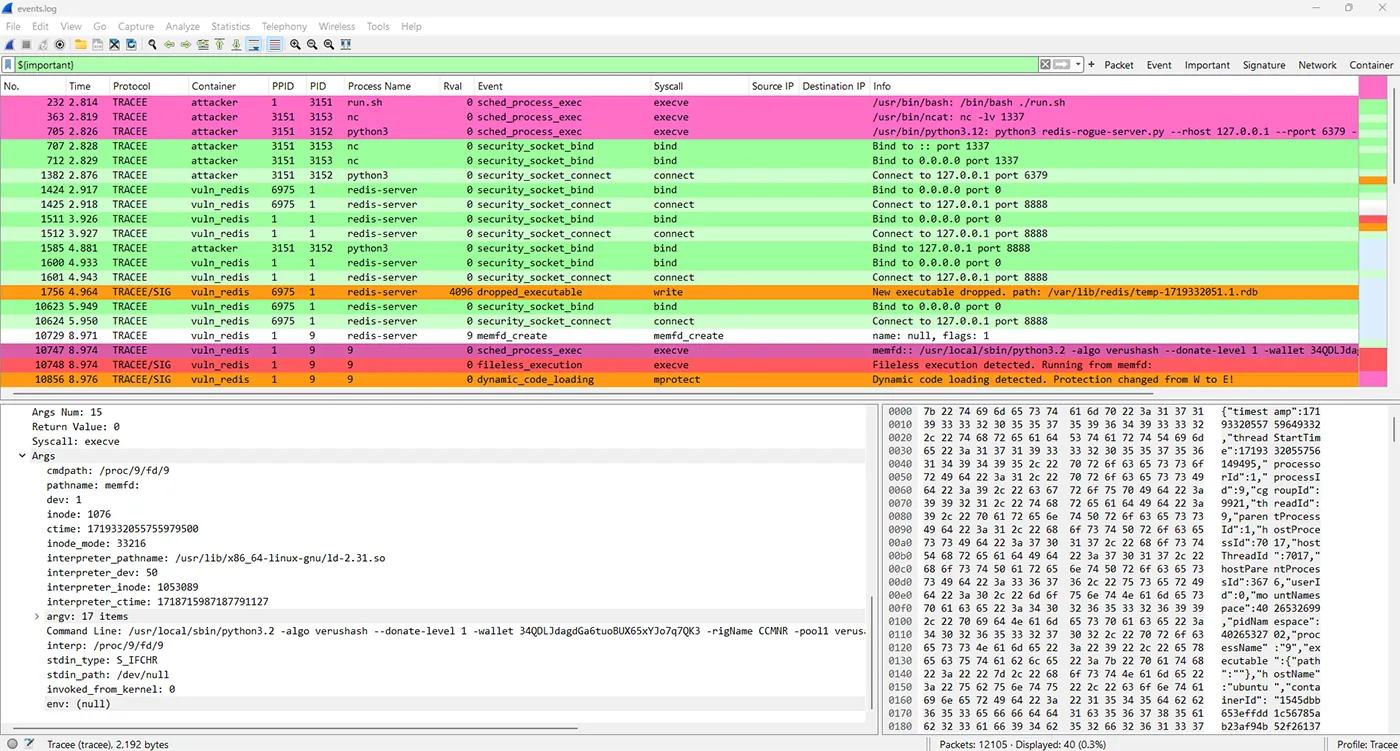Click the capture options gear icon

(x=60, y=45)
